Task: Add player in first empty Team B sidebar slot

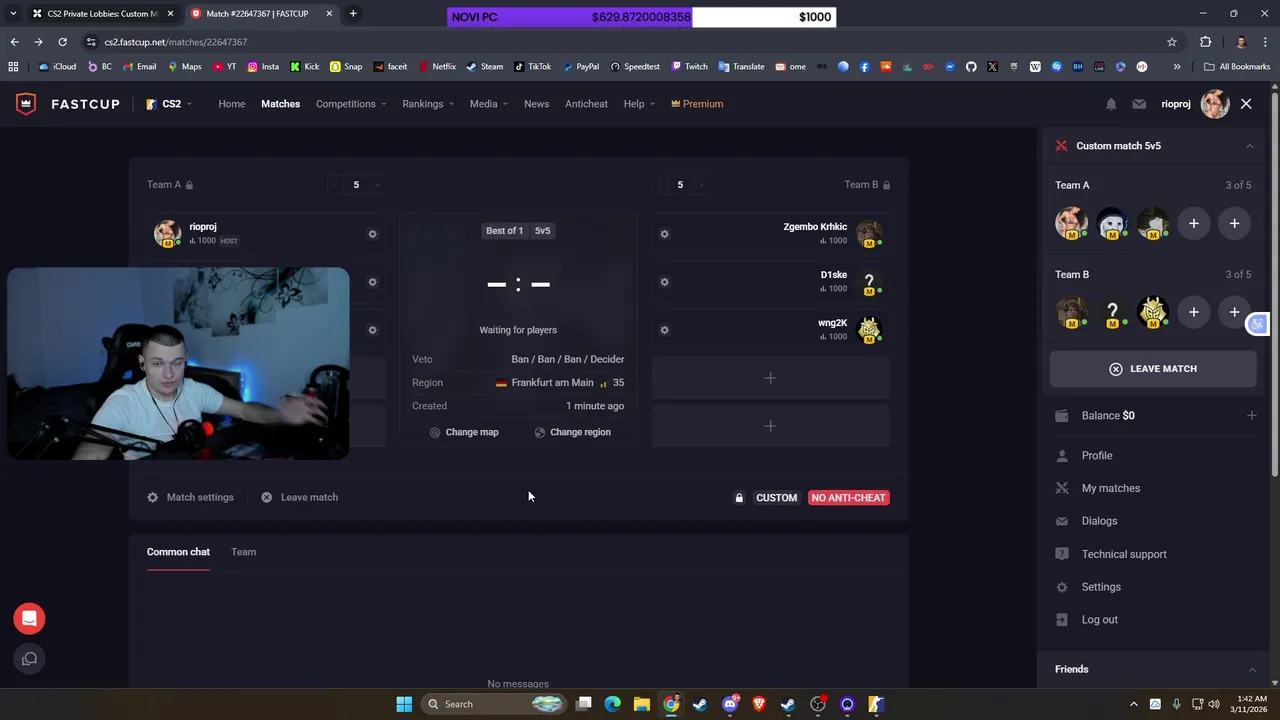Action: point(1193,313)
